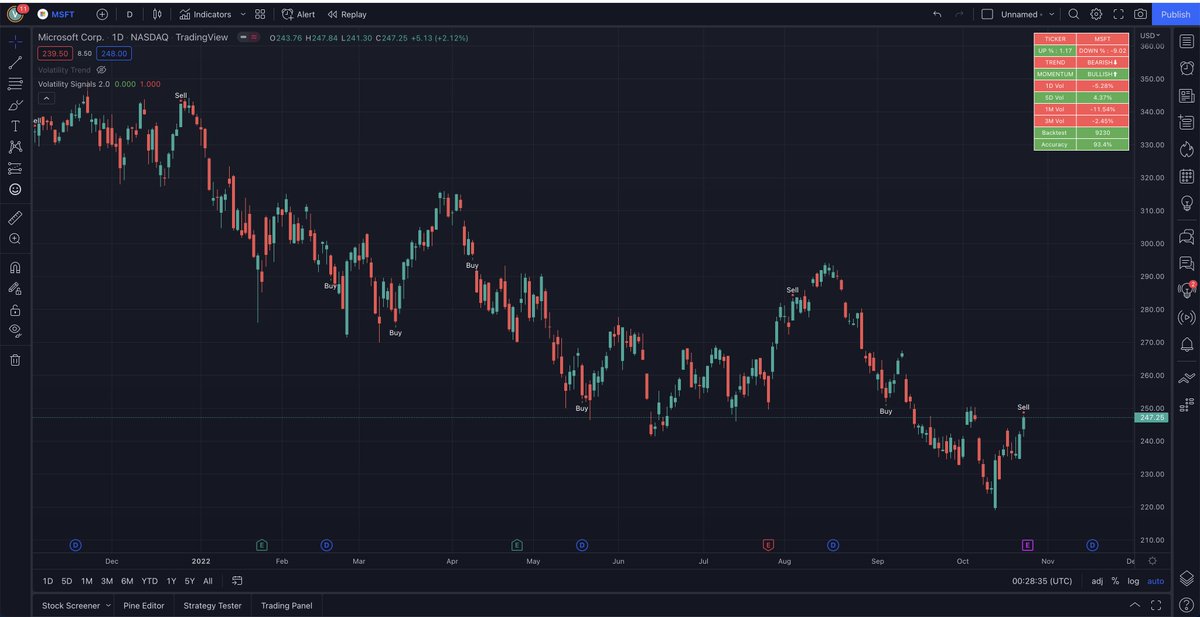Click the compare or add symbol plus icon
This screenshot has width=1200, height=617.
point(102,14)
